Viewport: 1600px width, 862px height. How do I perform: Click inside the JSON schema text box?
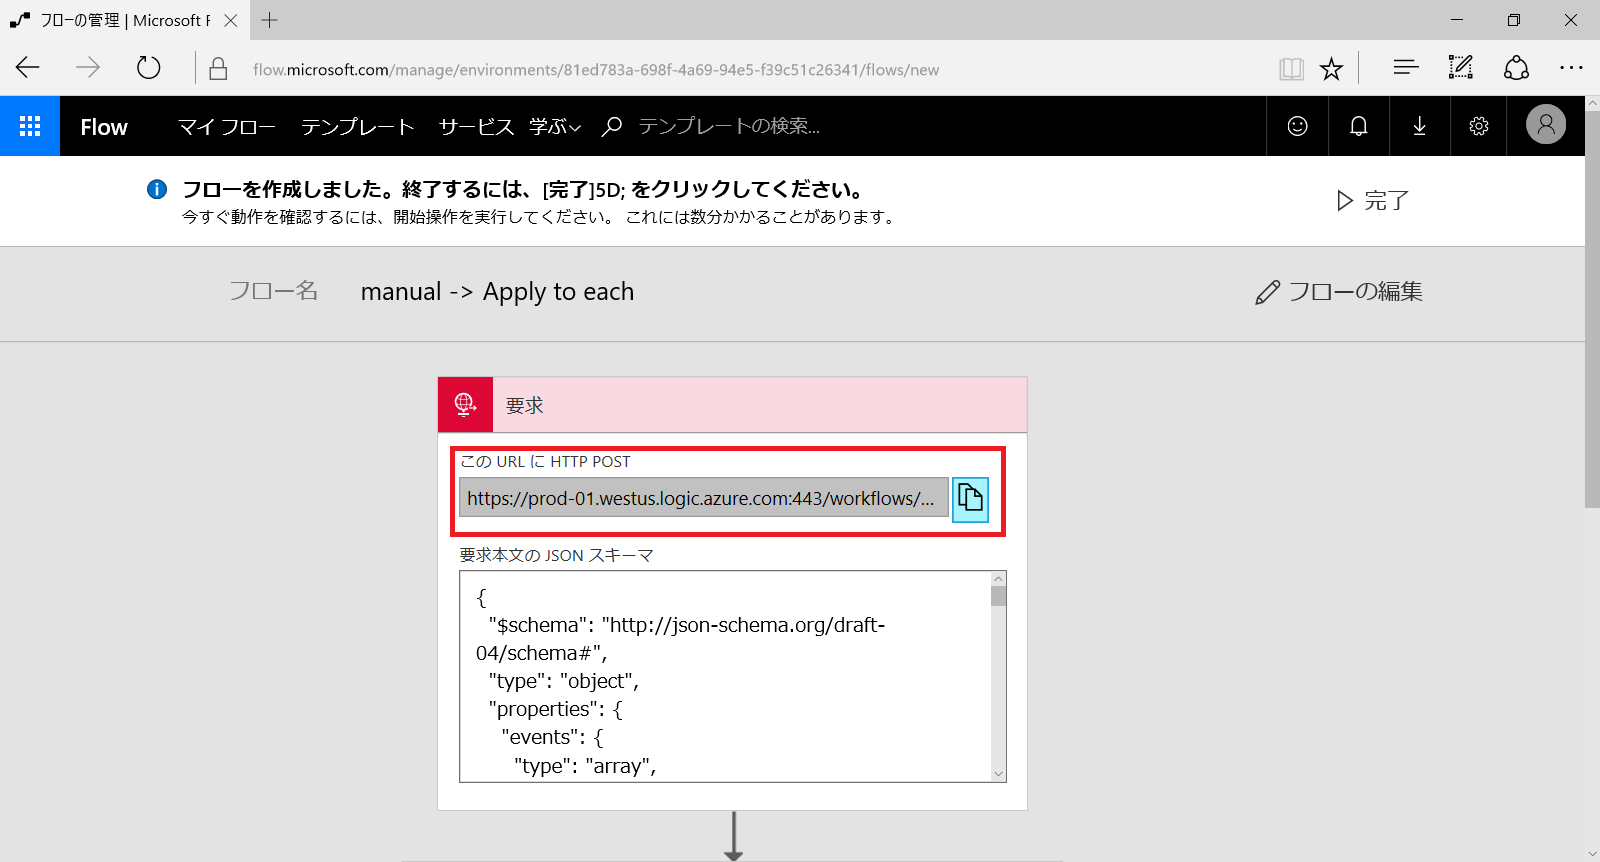724,676
